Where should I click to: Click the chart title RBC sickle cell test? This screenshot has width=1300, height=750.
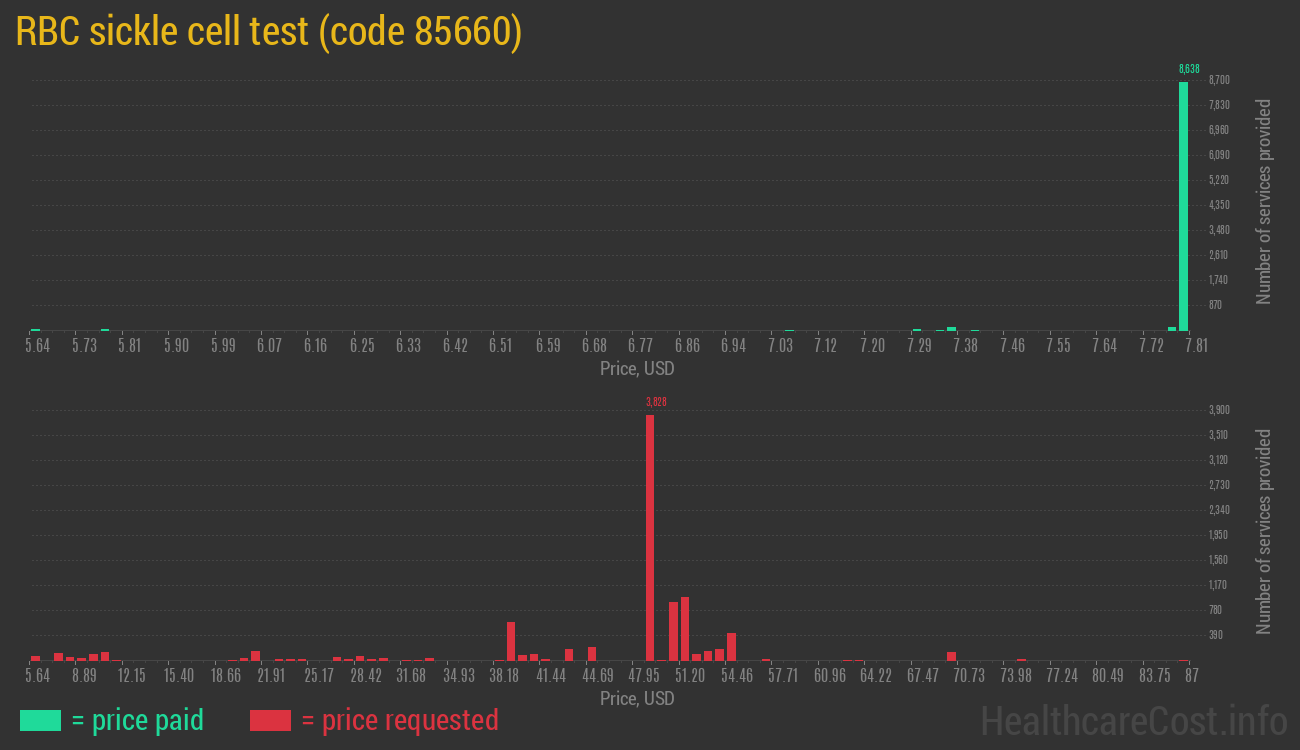tap(268, 32)
